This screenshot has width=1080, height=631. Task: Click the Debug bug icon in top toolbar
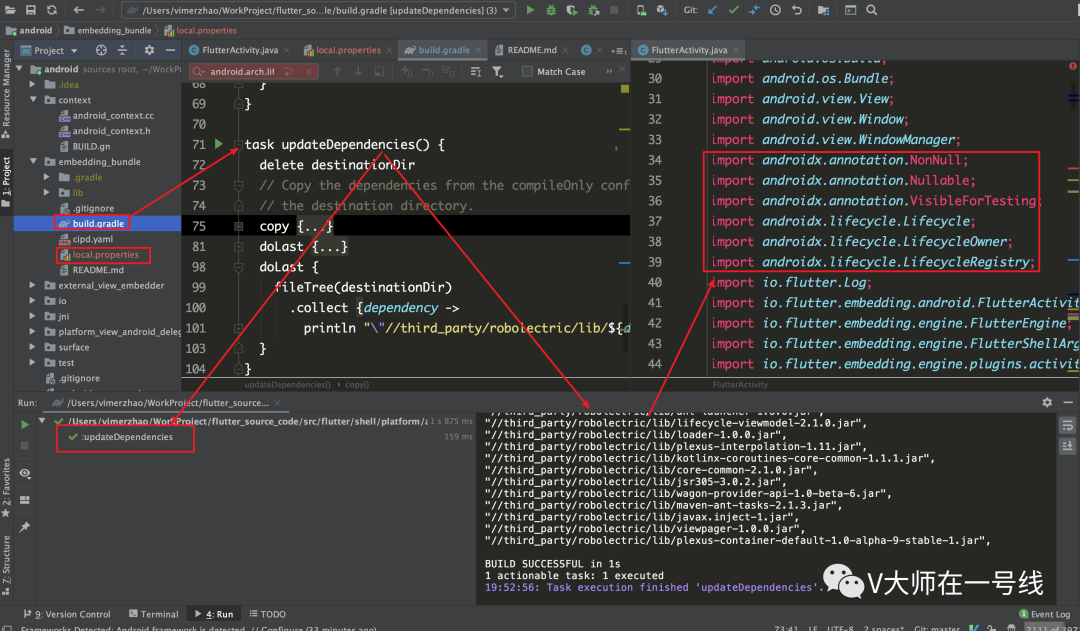(x=550, y=10)
